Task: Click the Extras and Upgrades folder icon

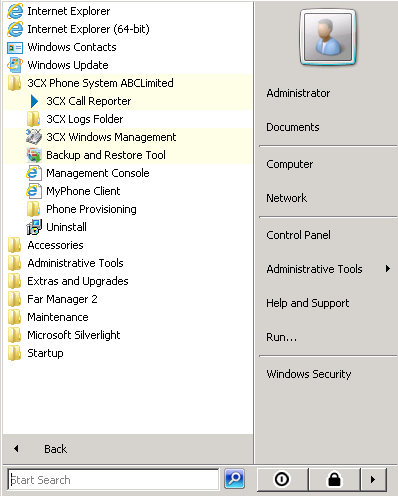Action: pos(14,281)
